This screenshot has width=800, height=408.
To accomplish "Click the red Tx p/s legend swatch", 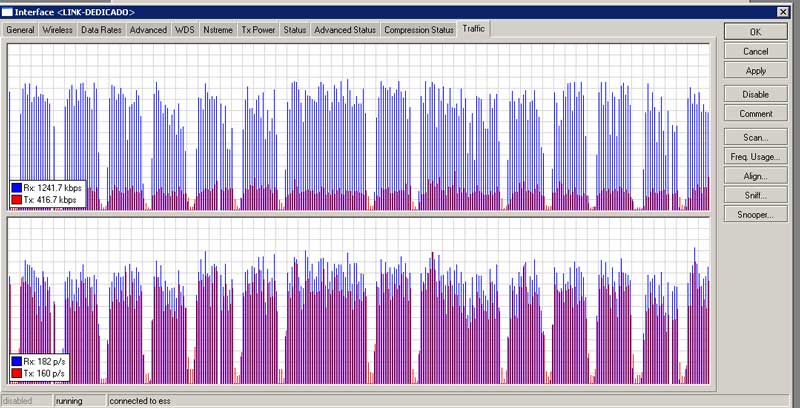I will [16, 374].
